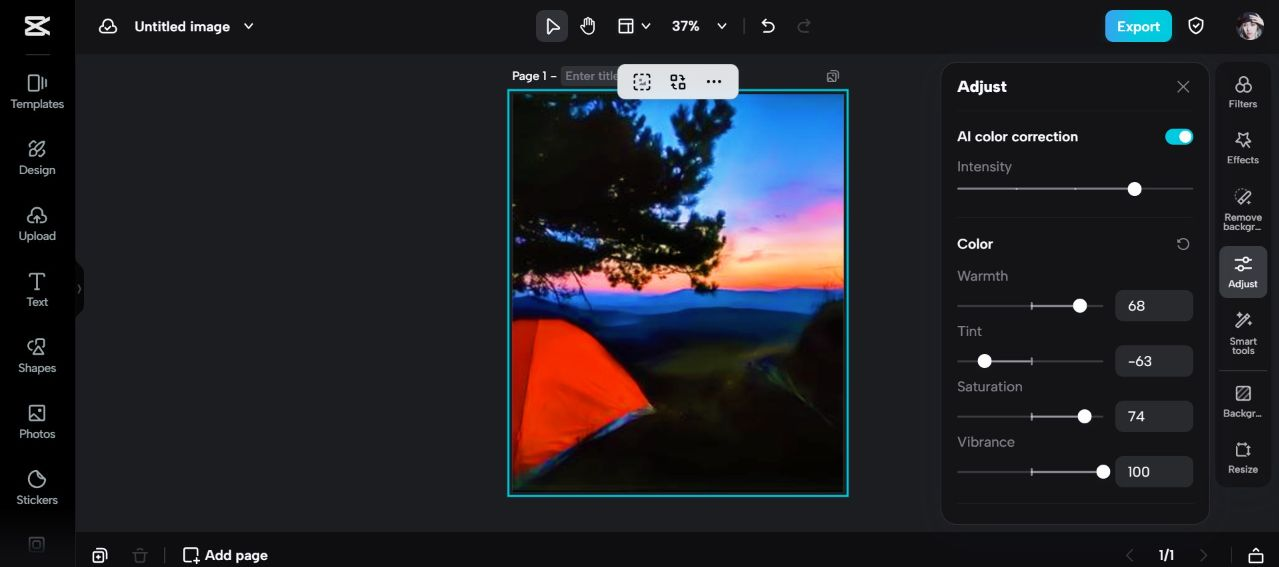
Task: Close the Adjust panel
Action: click(x=1183, y=87)
